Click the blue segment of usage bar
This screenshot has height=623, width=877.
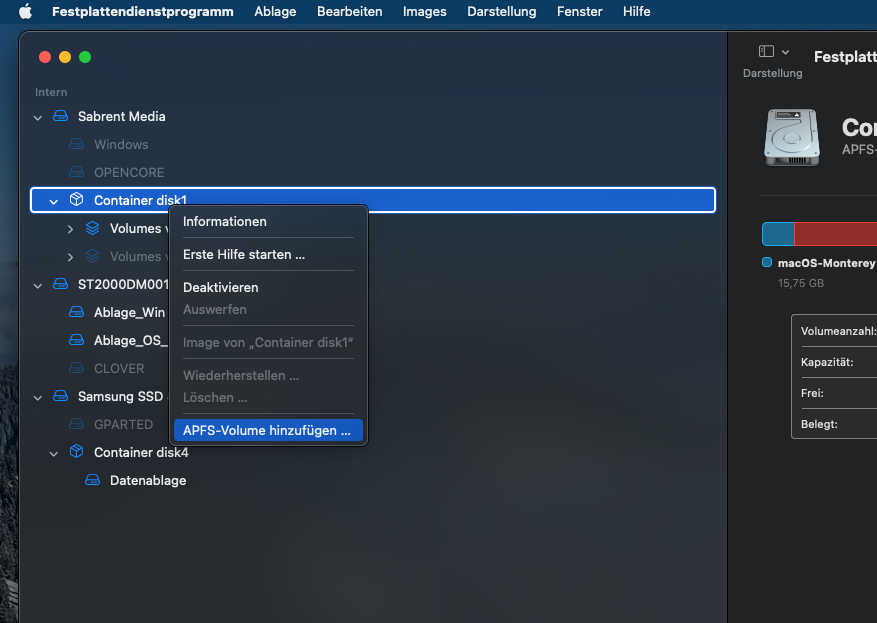(x=778, y=234)
